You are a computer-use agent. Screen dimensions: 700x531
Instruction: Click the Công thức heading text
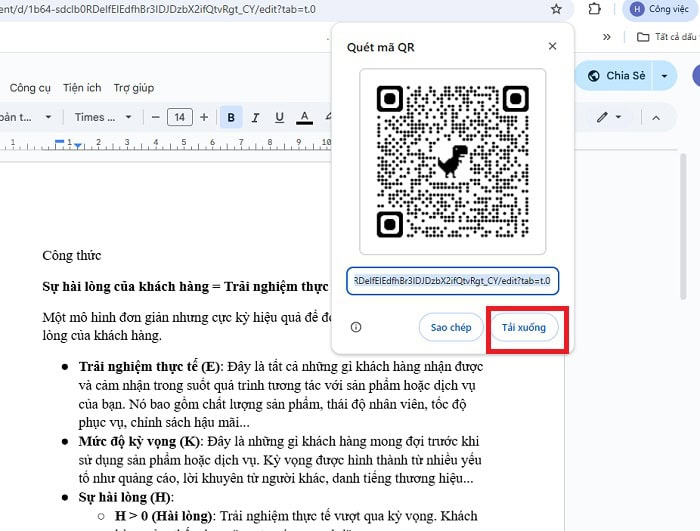coord(72,255)
